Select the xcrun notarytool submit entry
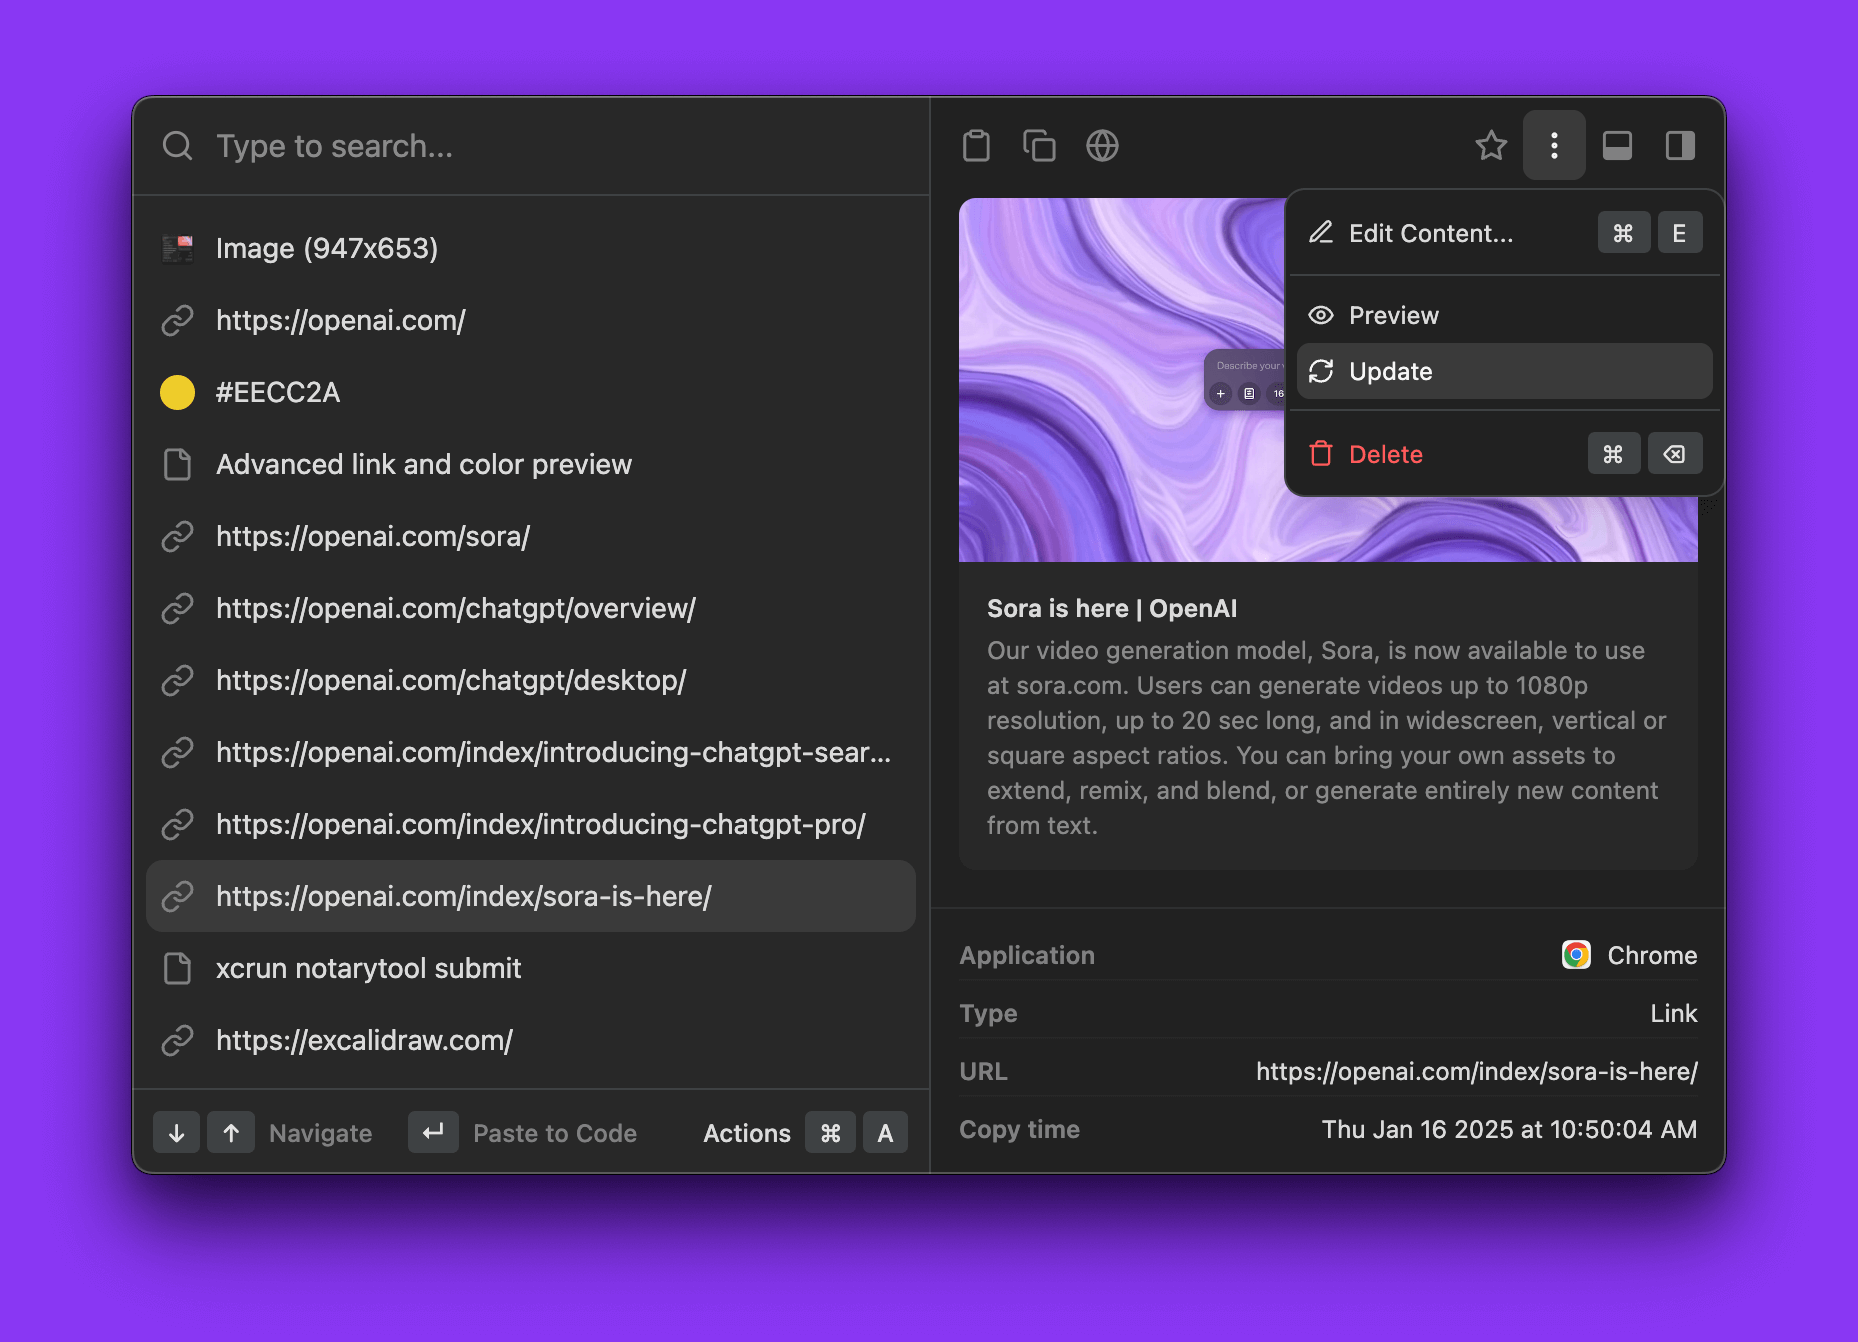The image size is (1858, 1342). [x=531, y=968]
